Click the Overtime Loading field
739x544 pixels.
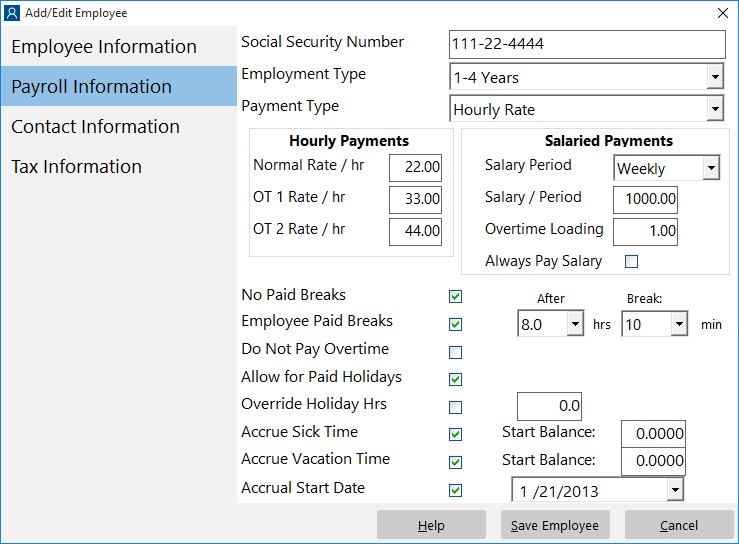645,231
